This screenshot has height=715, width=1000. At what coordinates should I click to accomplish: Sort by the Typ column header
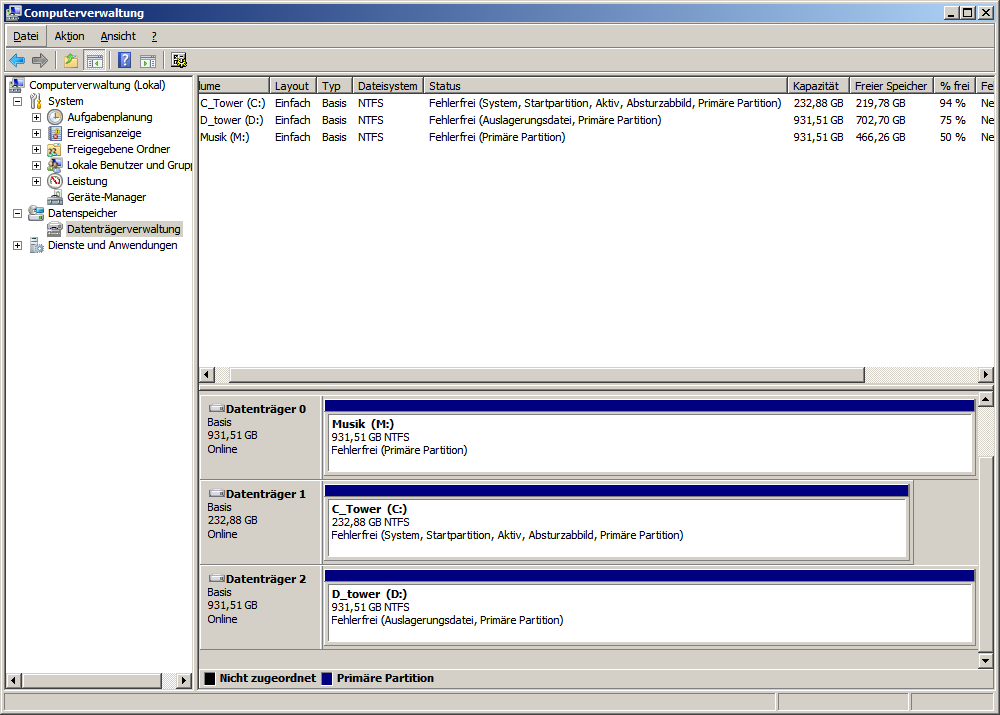point(334,85)
